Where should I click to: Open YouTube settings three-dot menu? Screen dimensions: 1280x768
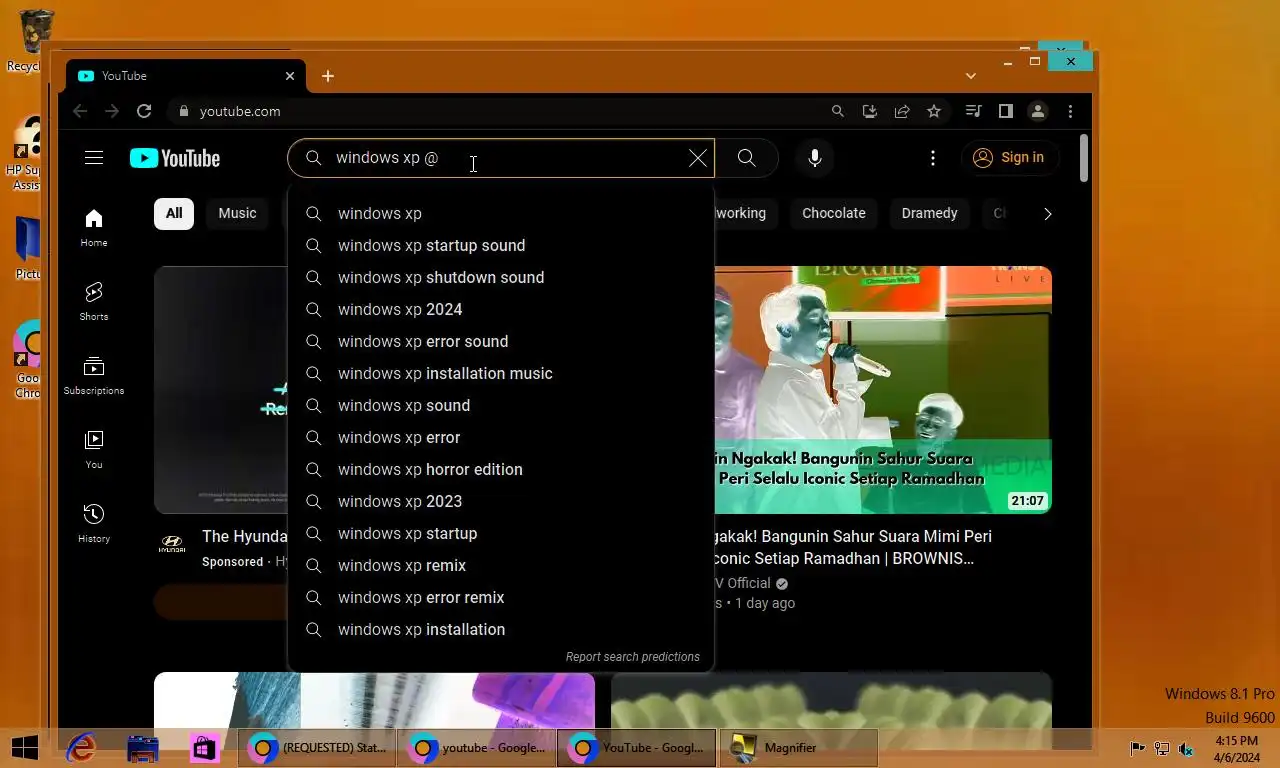pyautogui.click(x=932, y=158)
